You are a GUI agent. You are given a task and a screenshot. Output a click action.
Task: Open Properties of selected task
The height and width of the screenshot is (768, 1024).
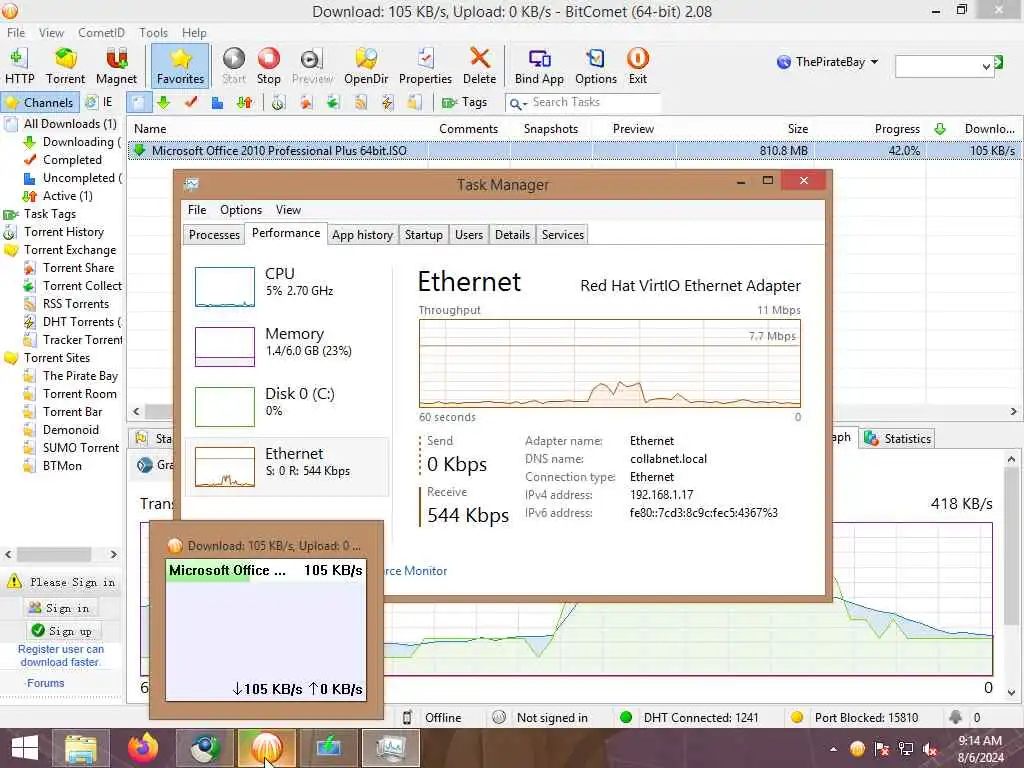tap(425, 66)
